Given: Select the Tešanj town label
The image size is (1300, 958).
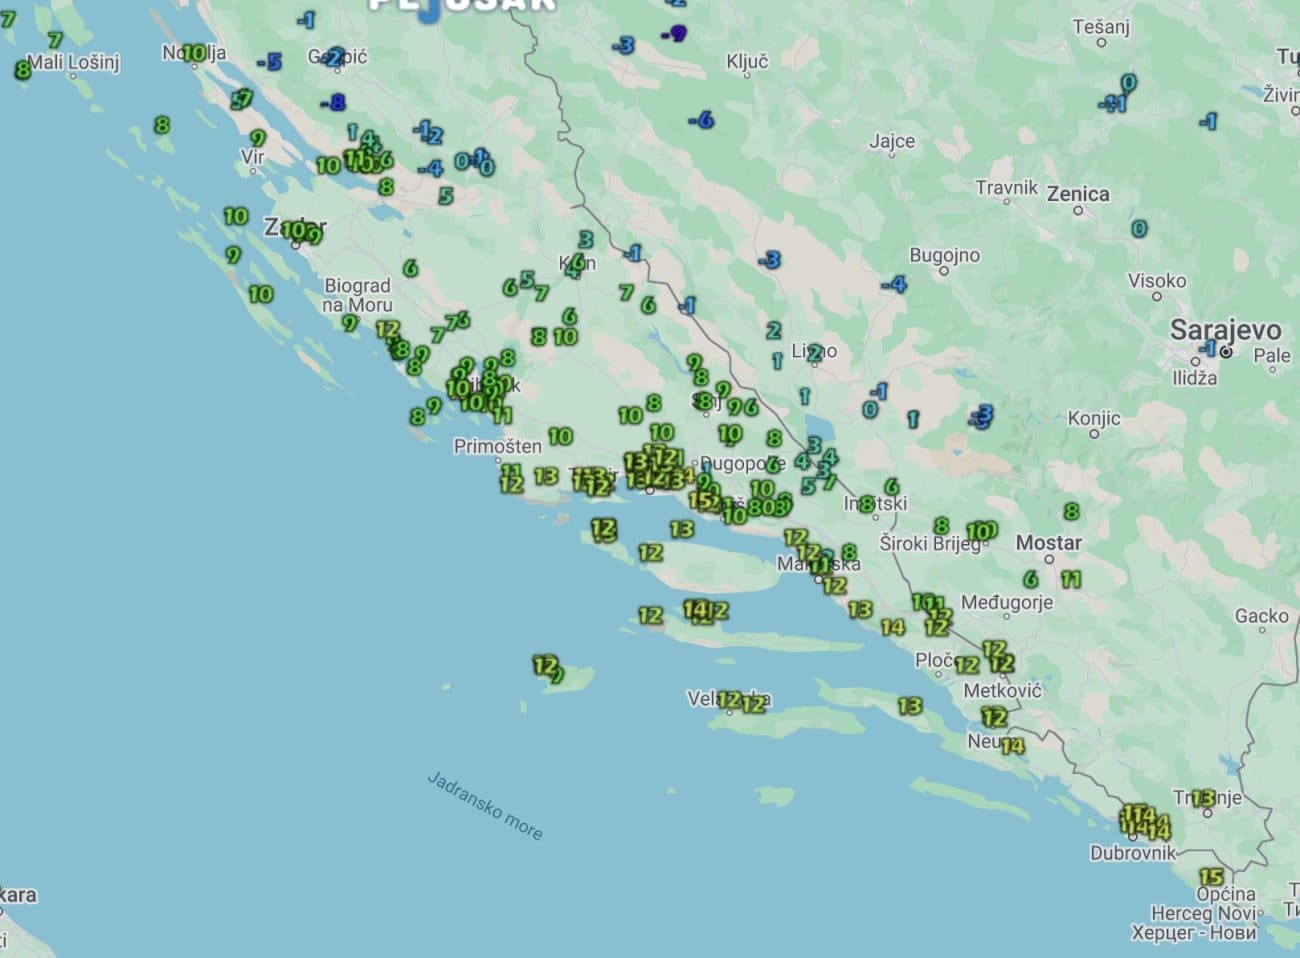Looking at the screenshot, I should click(x=1100, y=27).
